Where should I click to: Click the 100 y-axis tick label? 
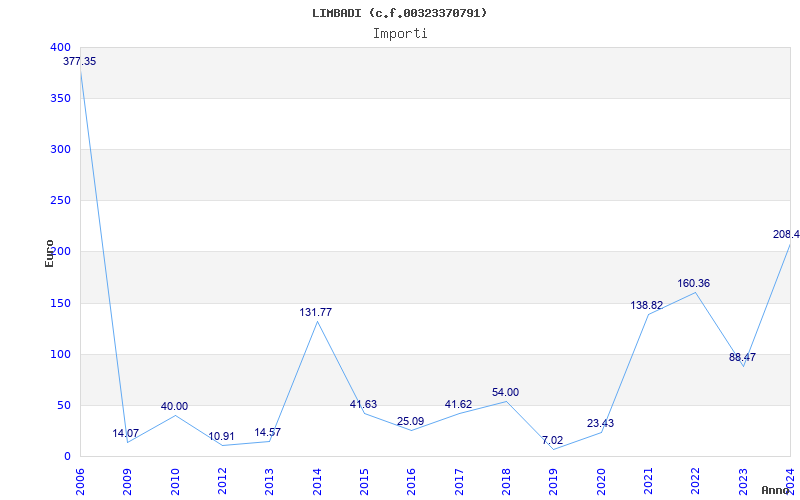point(60,355)
